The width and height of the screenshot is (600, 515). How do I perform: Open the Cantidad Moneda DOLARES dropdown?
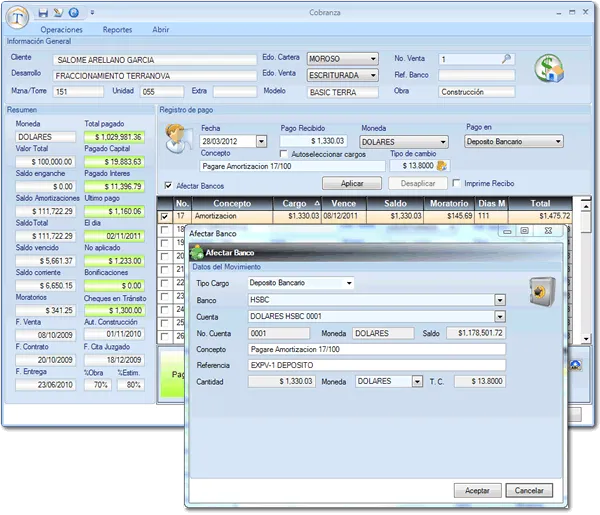pos(417,381)
